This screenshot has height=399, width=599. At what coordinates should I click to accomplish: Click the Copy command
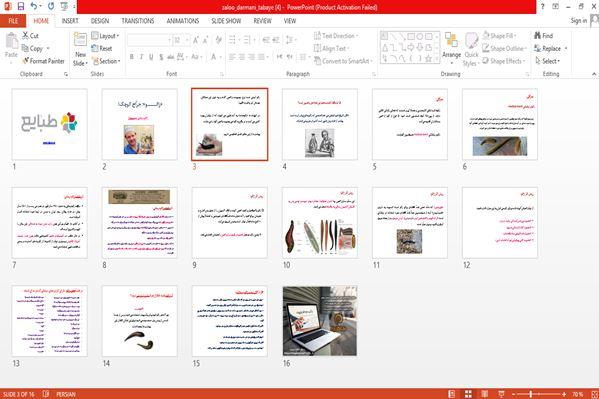pyautogui.click(x=32, y=49)
